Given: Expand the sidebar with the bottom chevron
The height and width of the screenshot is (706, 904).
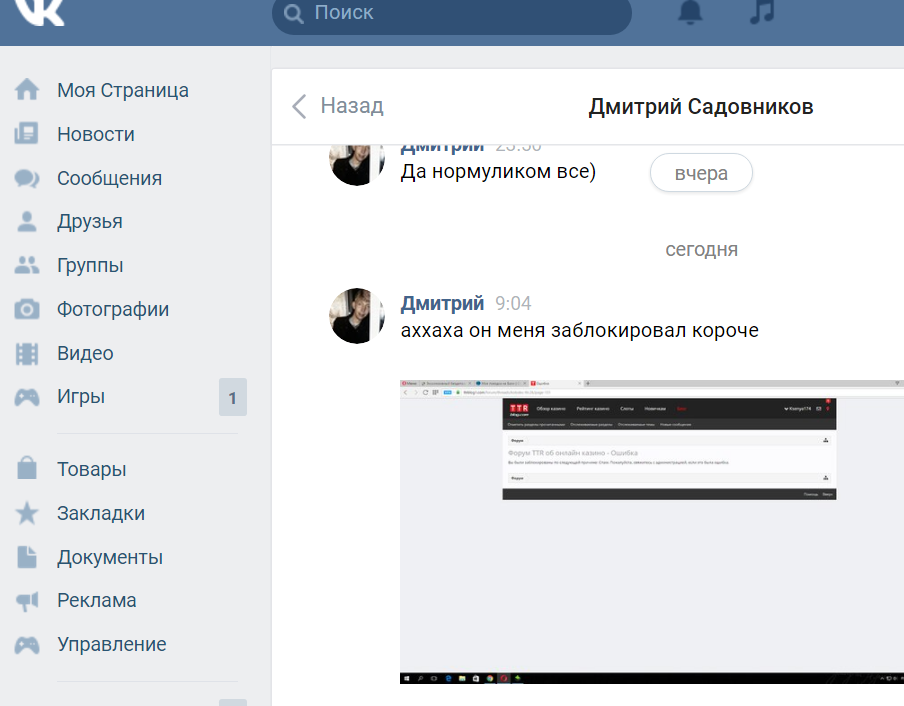Looking at the screenshot, I should 232,700.
